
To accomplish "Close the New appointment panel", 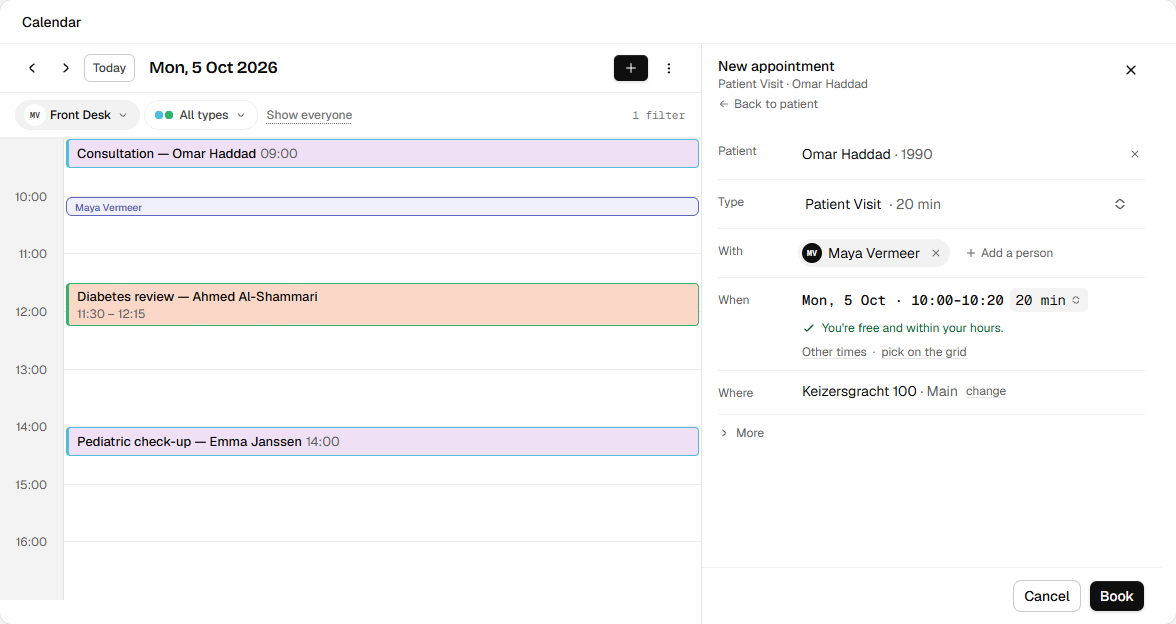I will [x=1131, y=70].
